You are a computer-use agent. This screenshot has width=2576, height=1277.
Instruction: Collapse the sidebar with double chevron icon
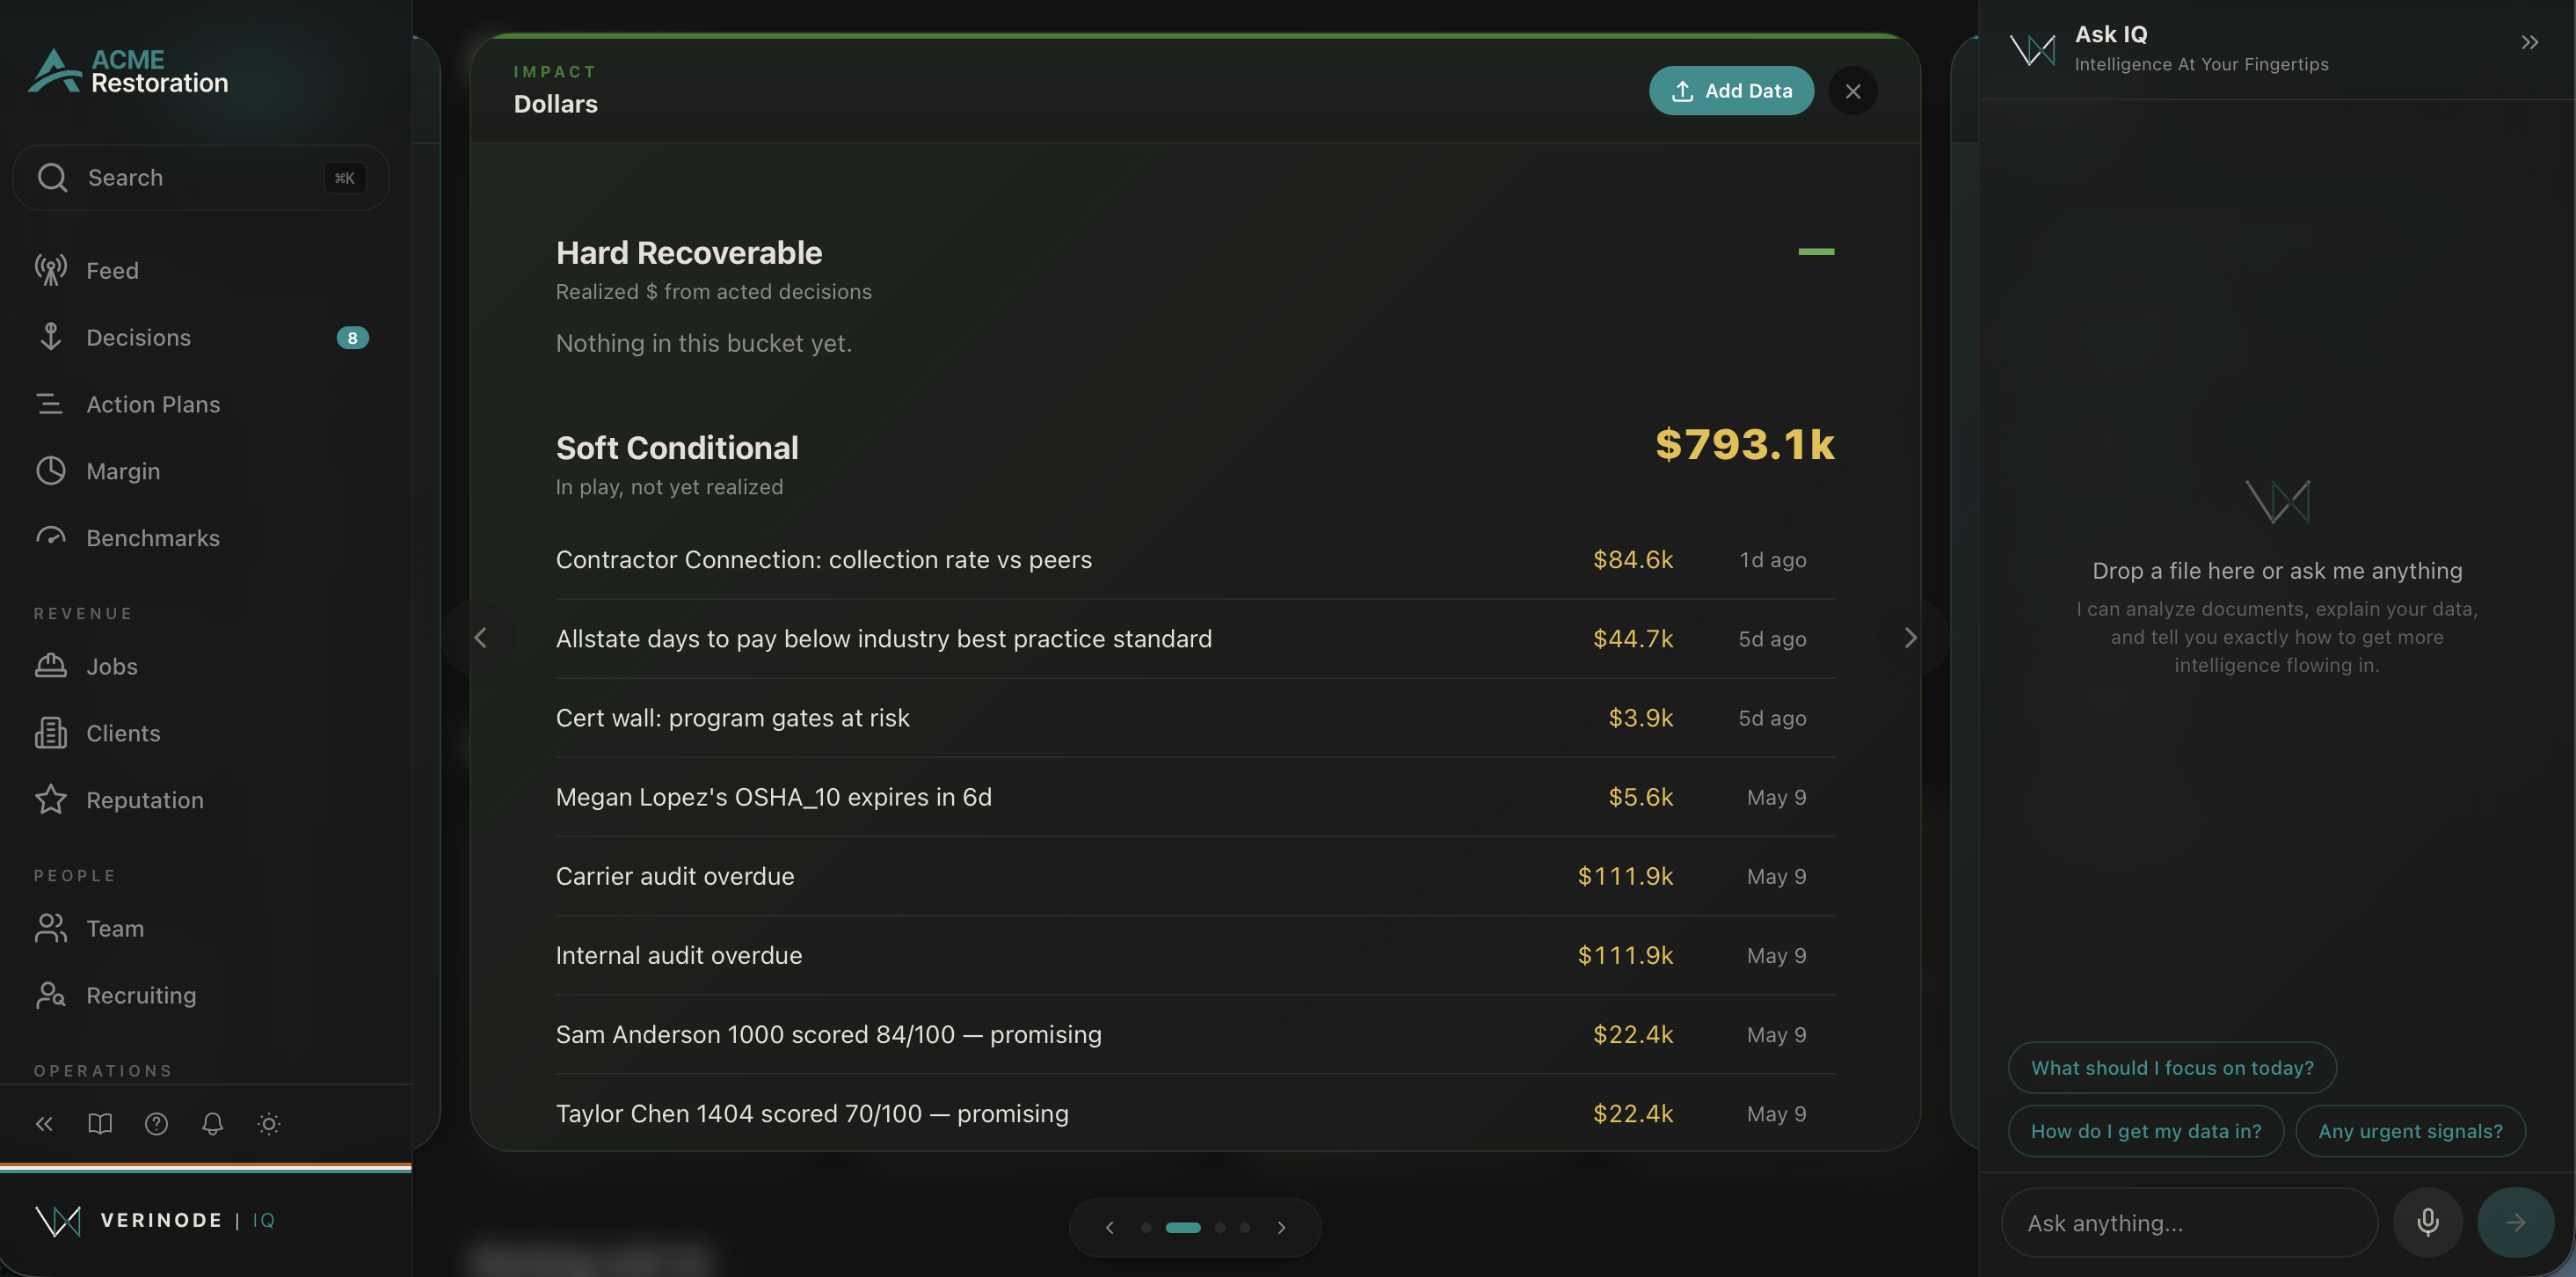tap(44, 1123)
